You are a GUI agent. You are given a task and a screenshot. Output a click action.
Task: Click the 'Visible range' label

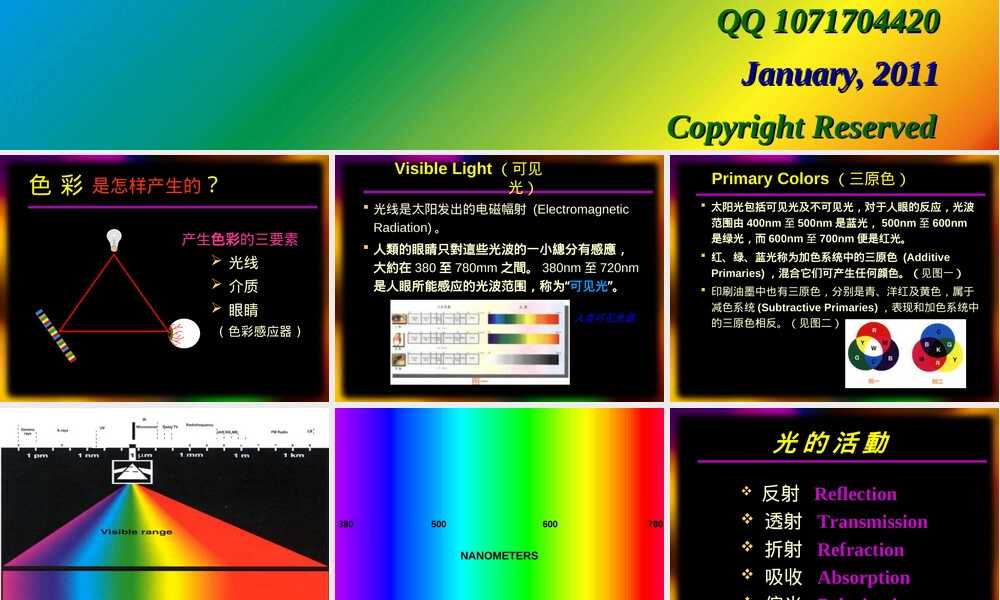coord(136,531)
